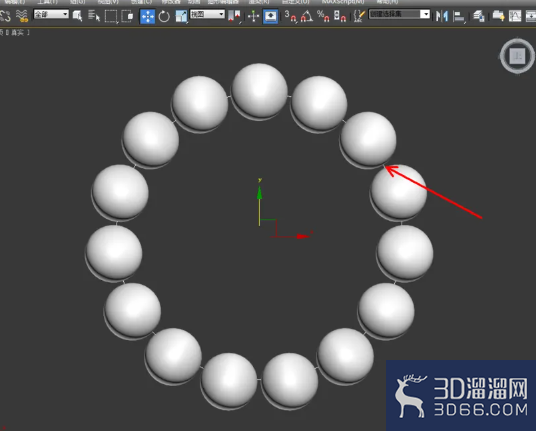Viewport: 536px width, 431px height.
Task: Activate the Select and Move tool
Action: pos(147,16)
